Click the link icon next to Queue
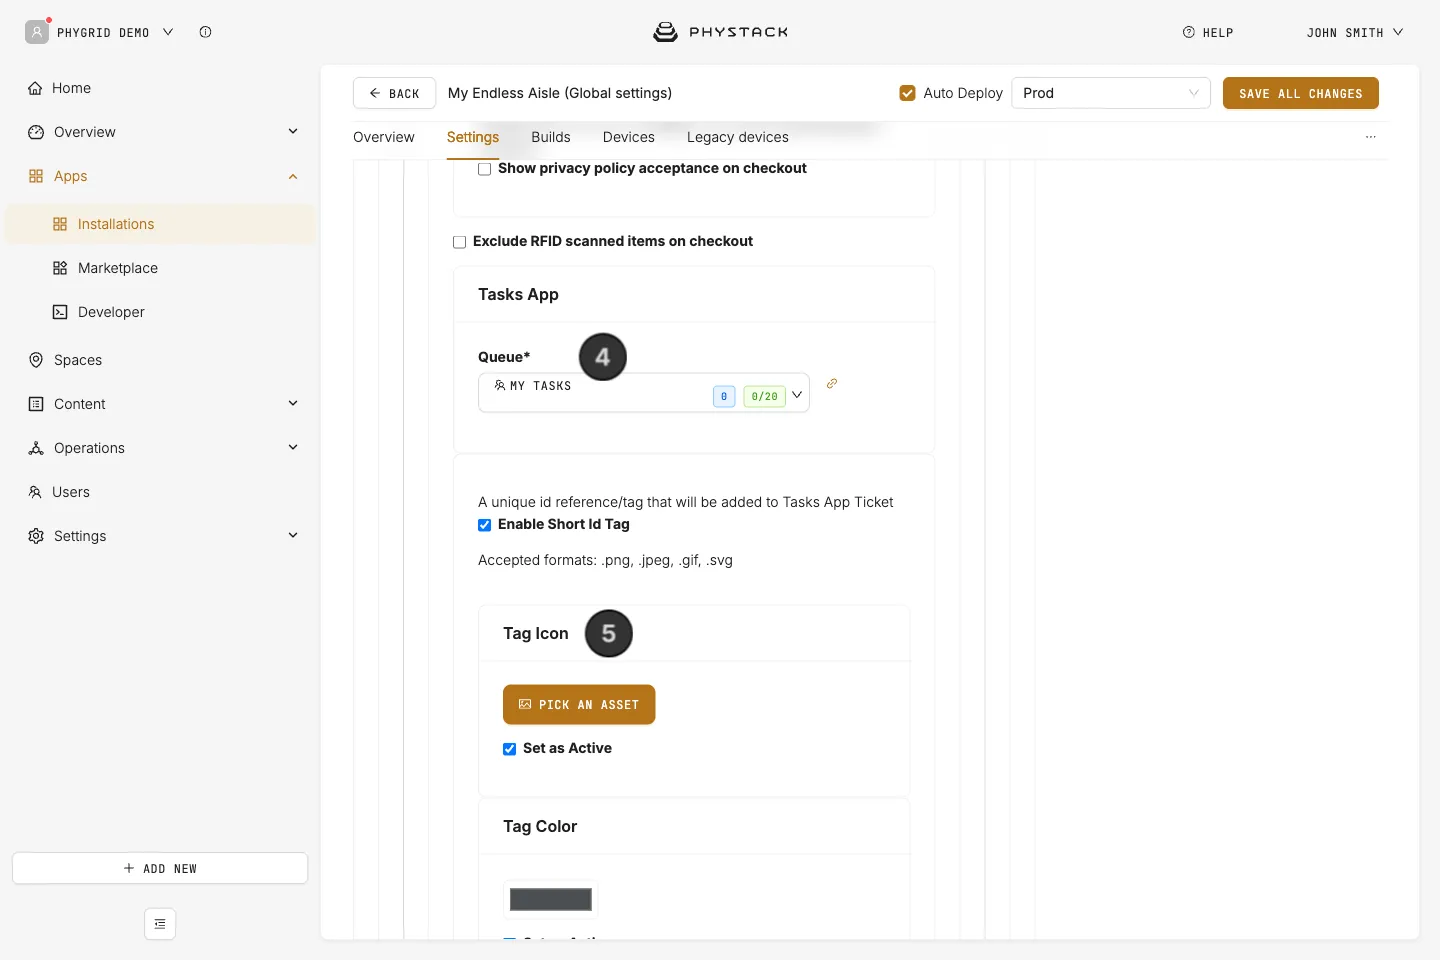Image resolution: width=1440 pixels, height=960 pixels. tap(832, 383)
